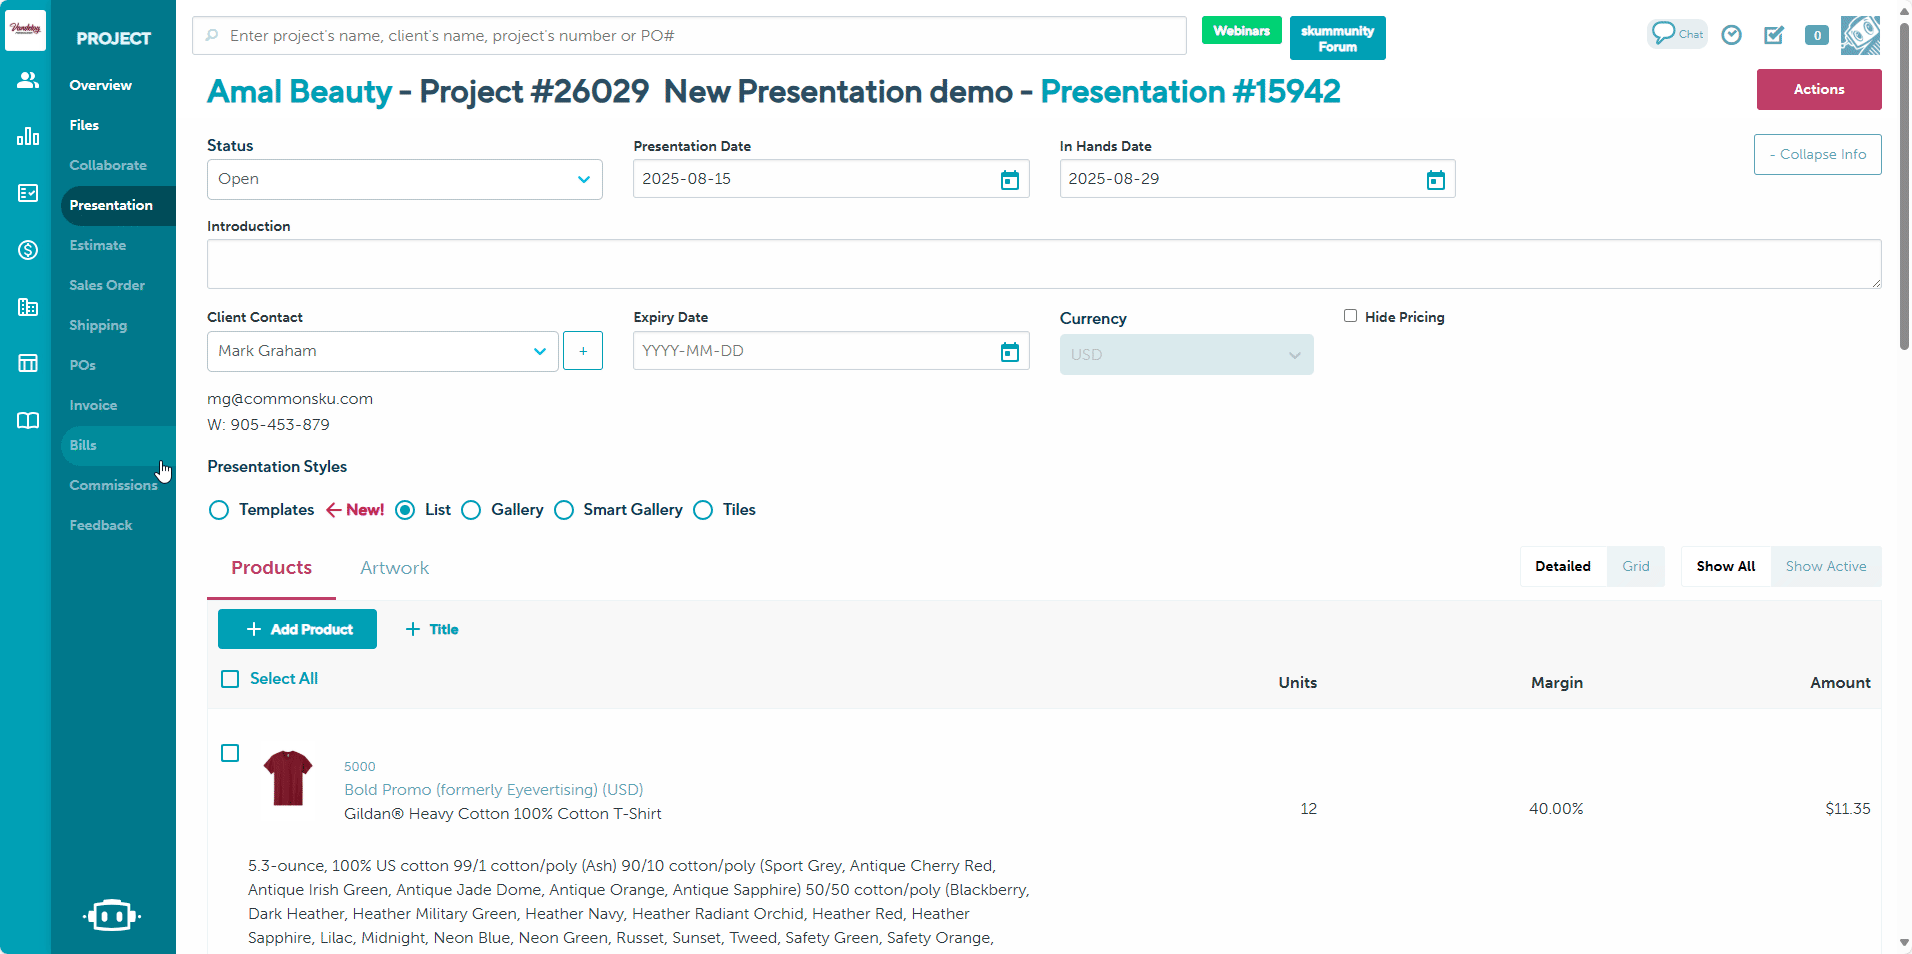Click into the Introduction text area
Image resolution: width=1912 pixels, height=954 pixels.
click(1043, 264)
